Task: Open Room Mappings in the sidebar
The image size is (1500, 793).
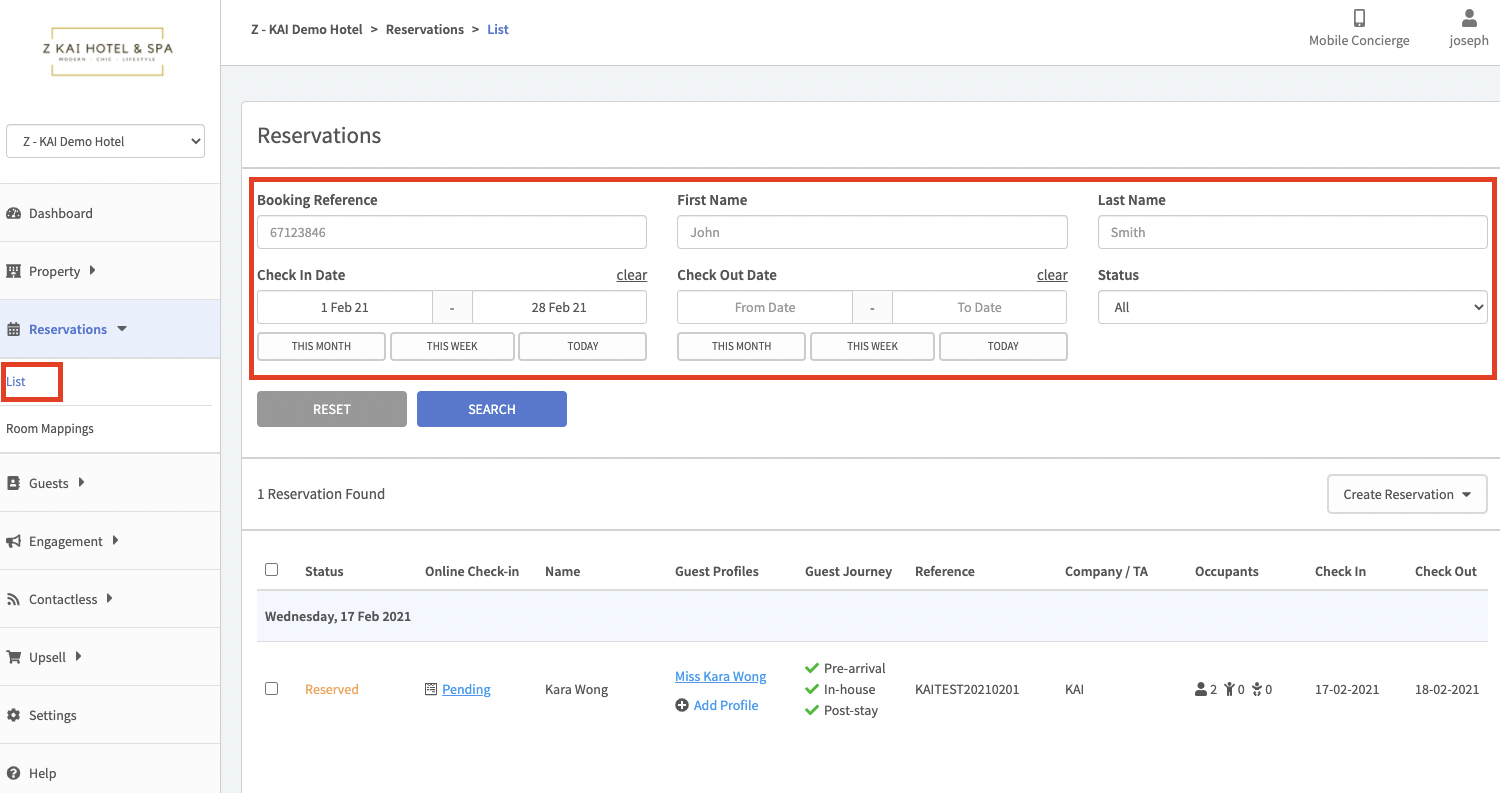Action: (50, 429)
